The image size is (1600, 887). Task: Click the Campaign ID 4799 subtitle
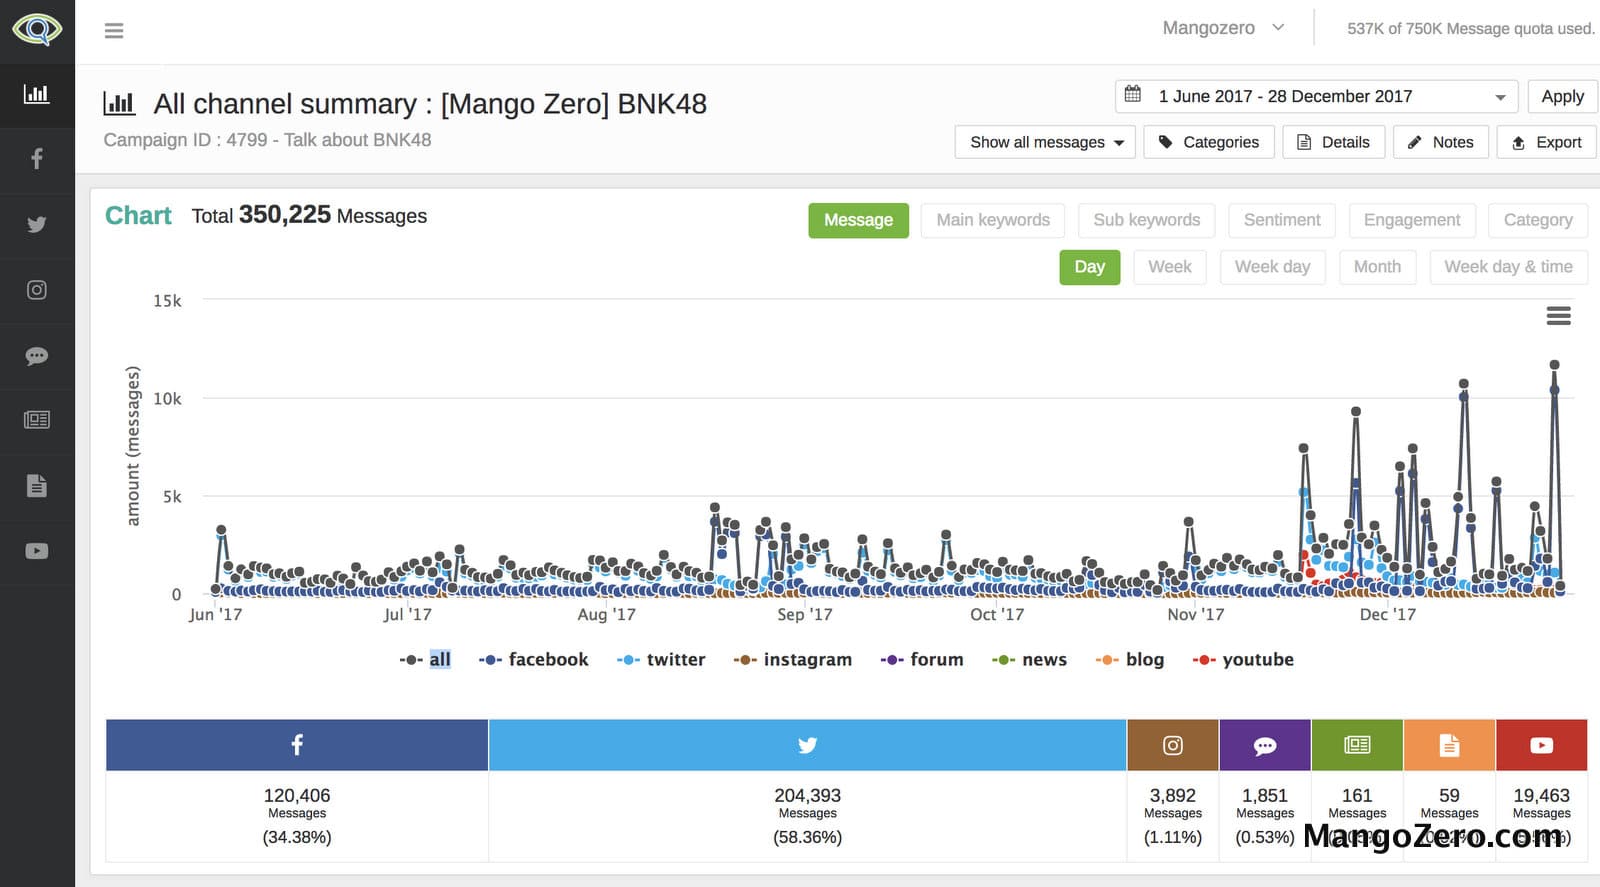click(x=267, y=140)
